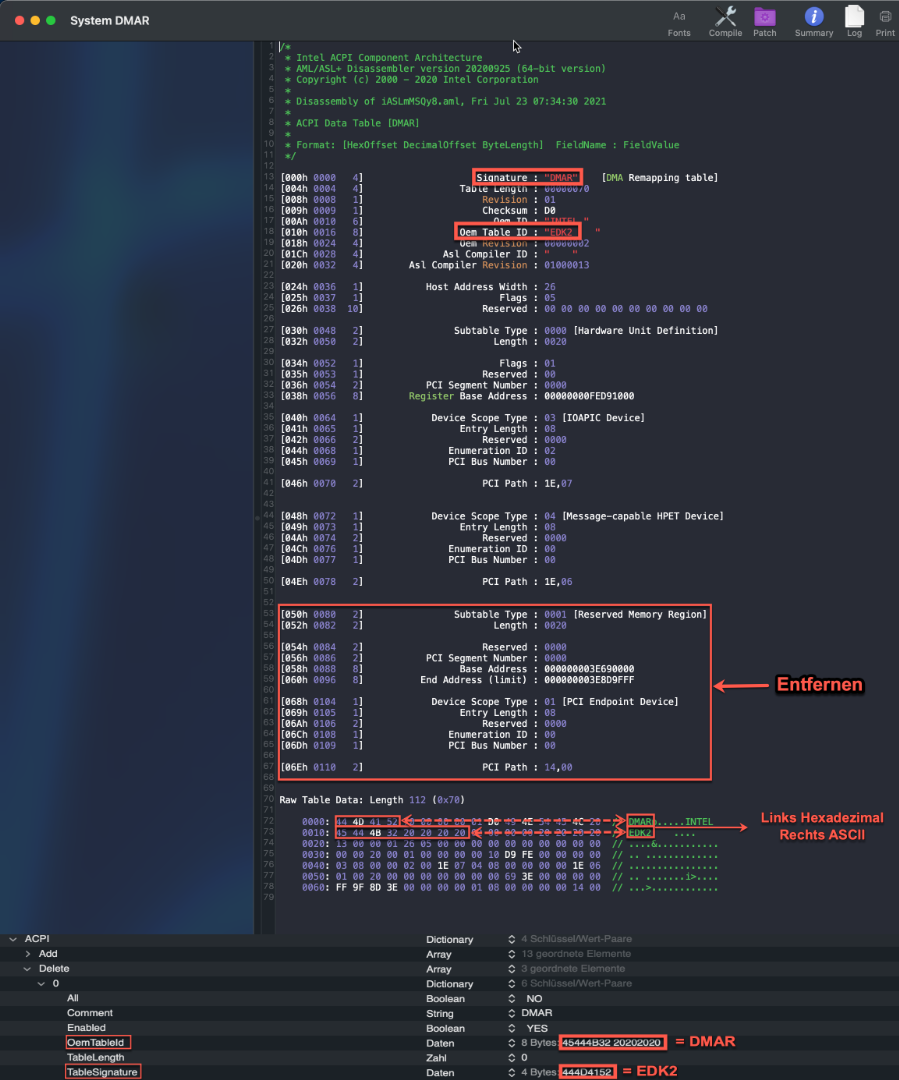This screenshot has width=899, height=1080.
Task: Edit the OemTableId bytes 45444B32 20202020
Action: coord(612,1043)
